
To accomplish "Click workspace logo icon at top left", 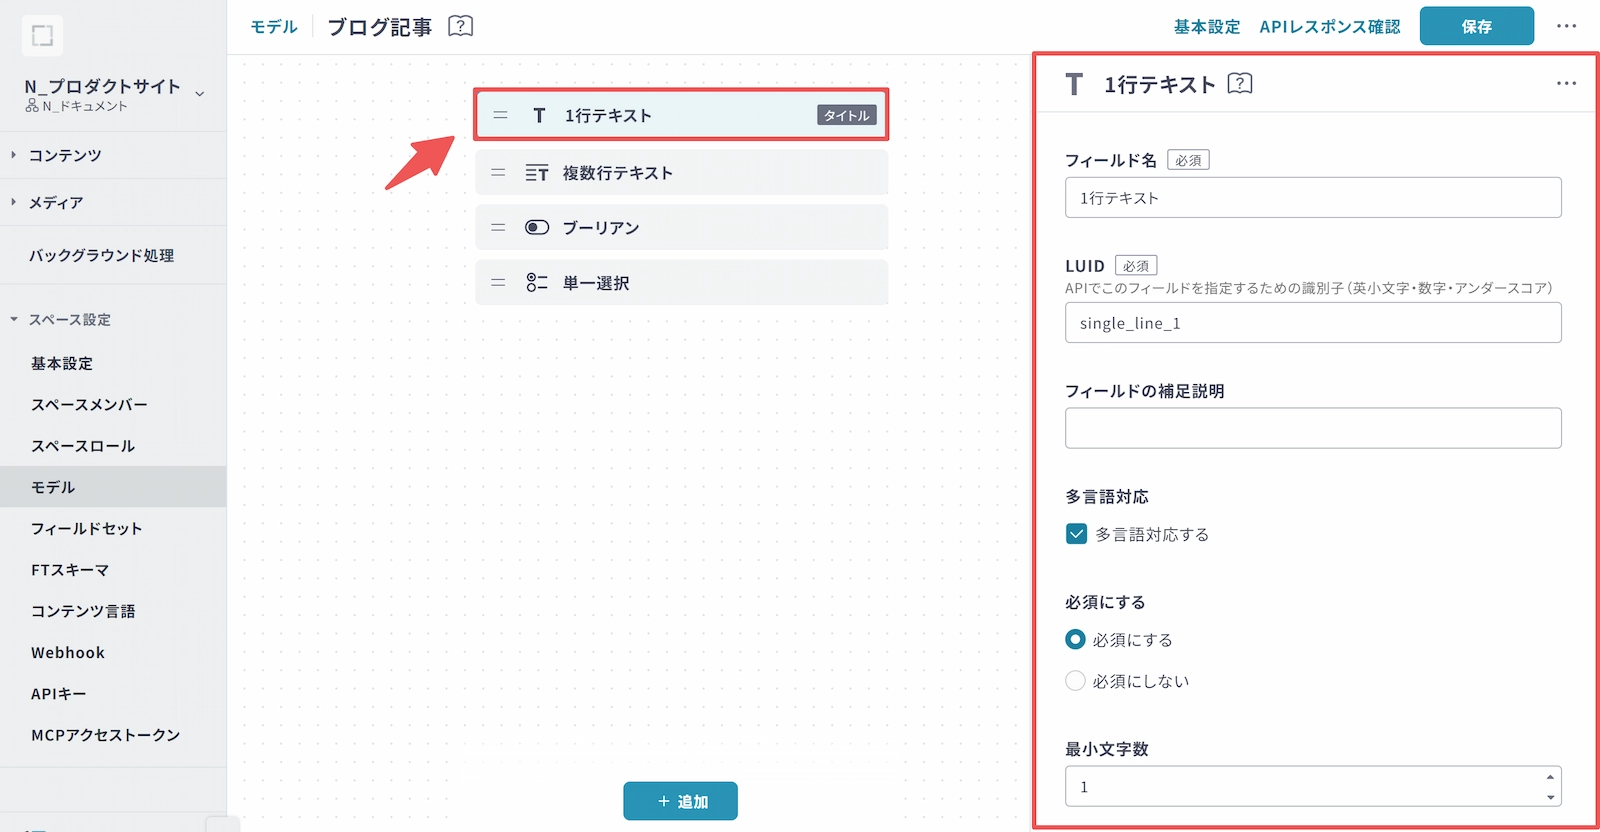I will pyautogui.click(x=42, y=36).
